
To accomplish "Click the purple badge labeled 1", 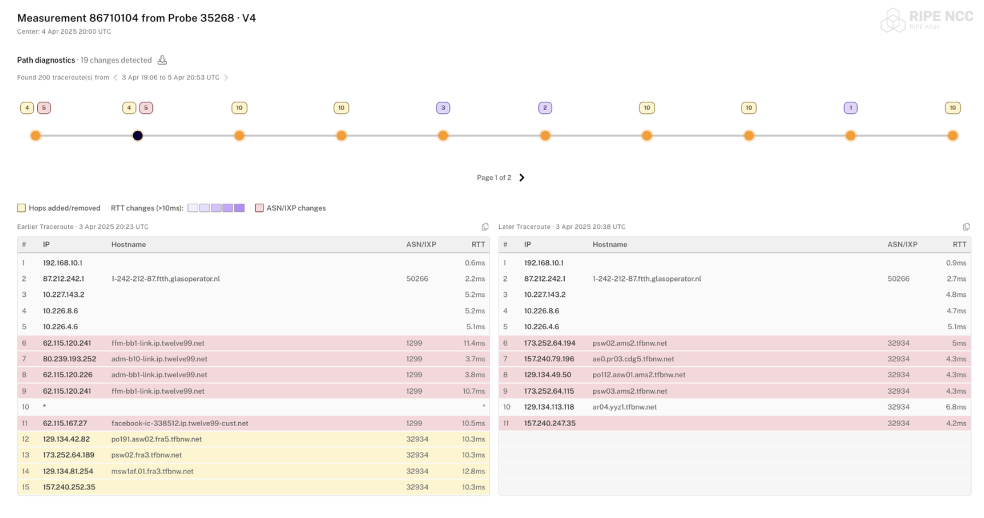I will point(850,108).
